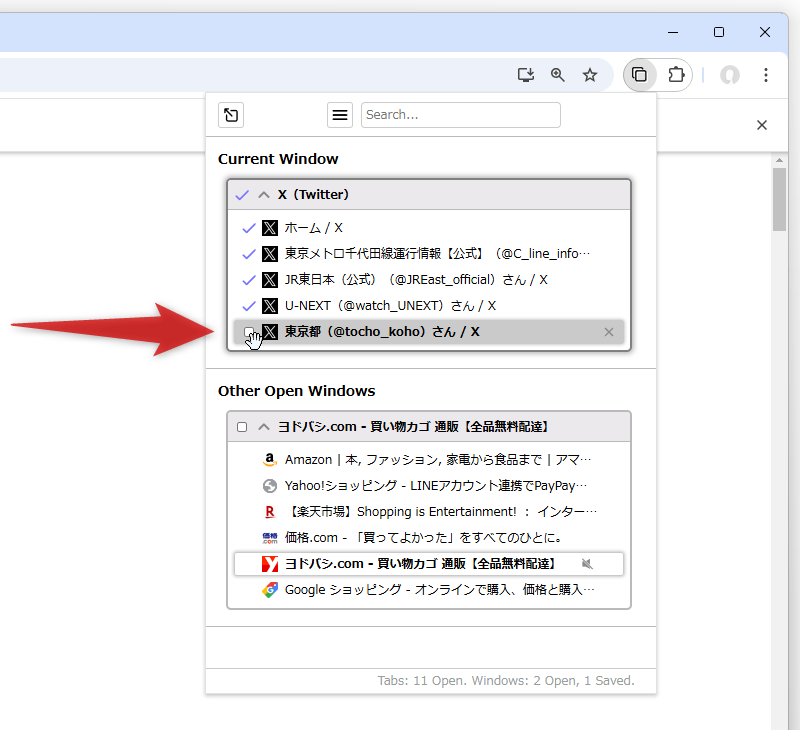
Task: Click the page vertical scrollbar thumb
Action: pos(779,199)
